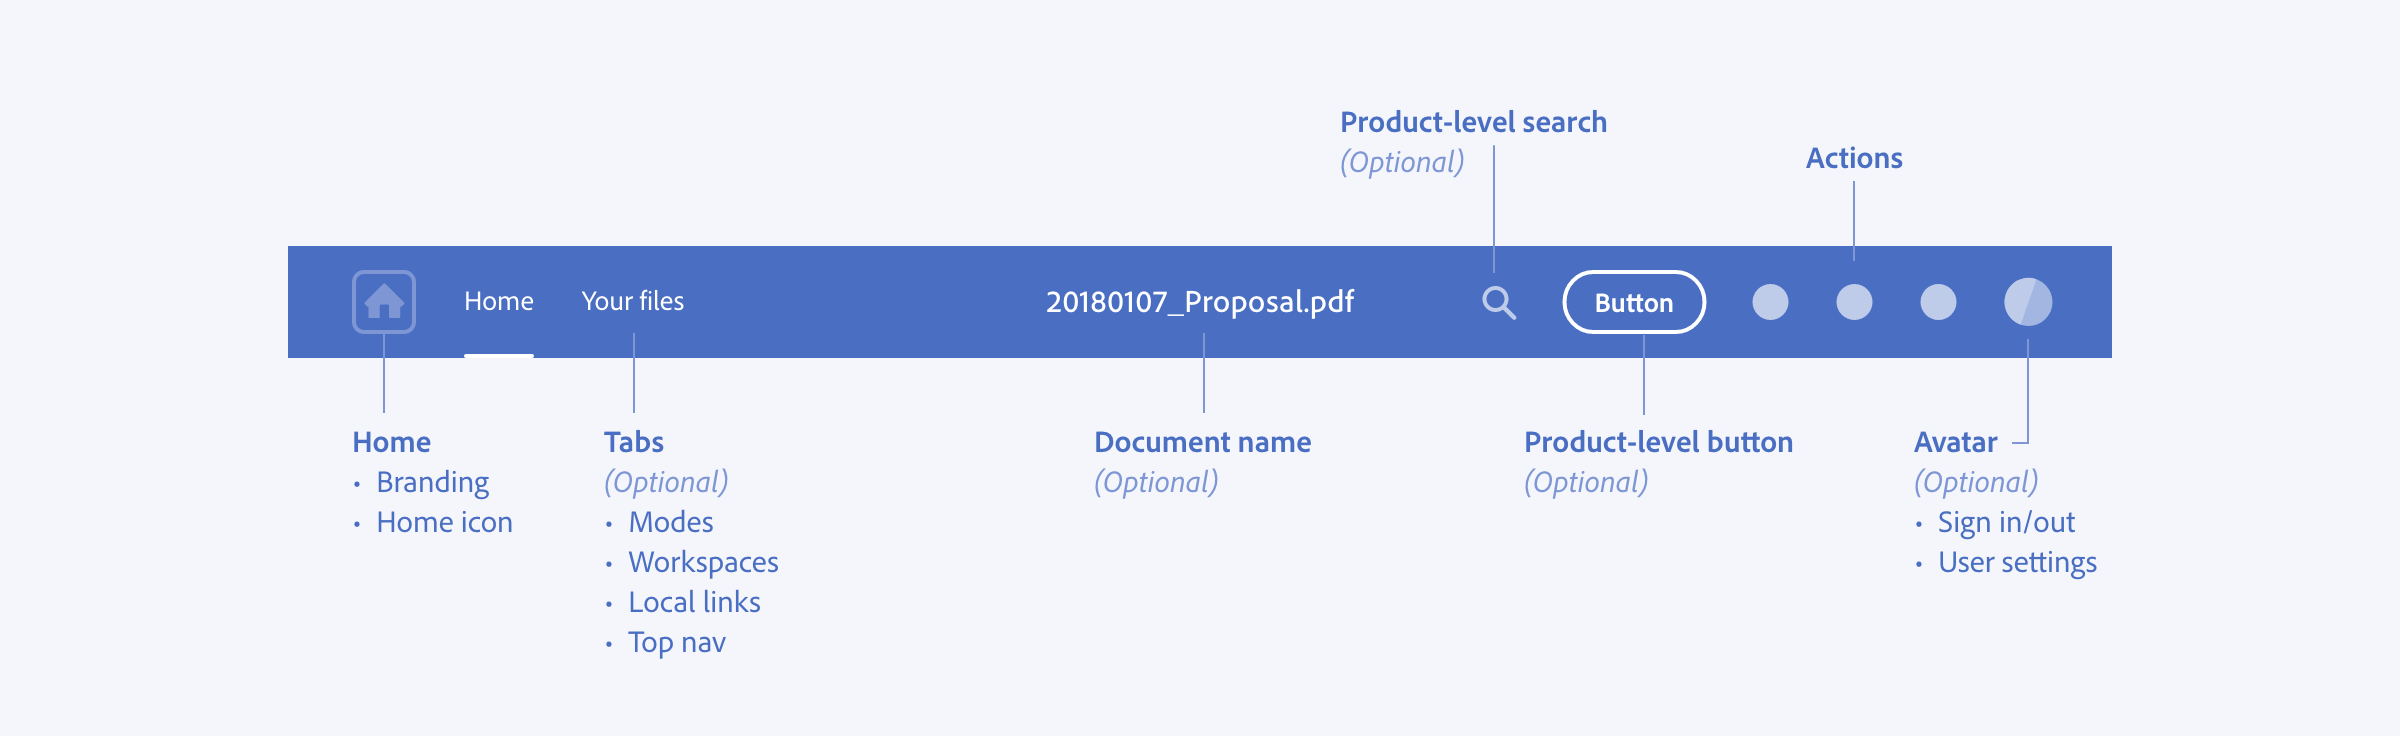Viewport: 2400px width, 736px height.
Task: Click the 20180107_Proposal.pdf document name
Action: coord(1199,302)
